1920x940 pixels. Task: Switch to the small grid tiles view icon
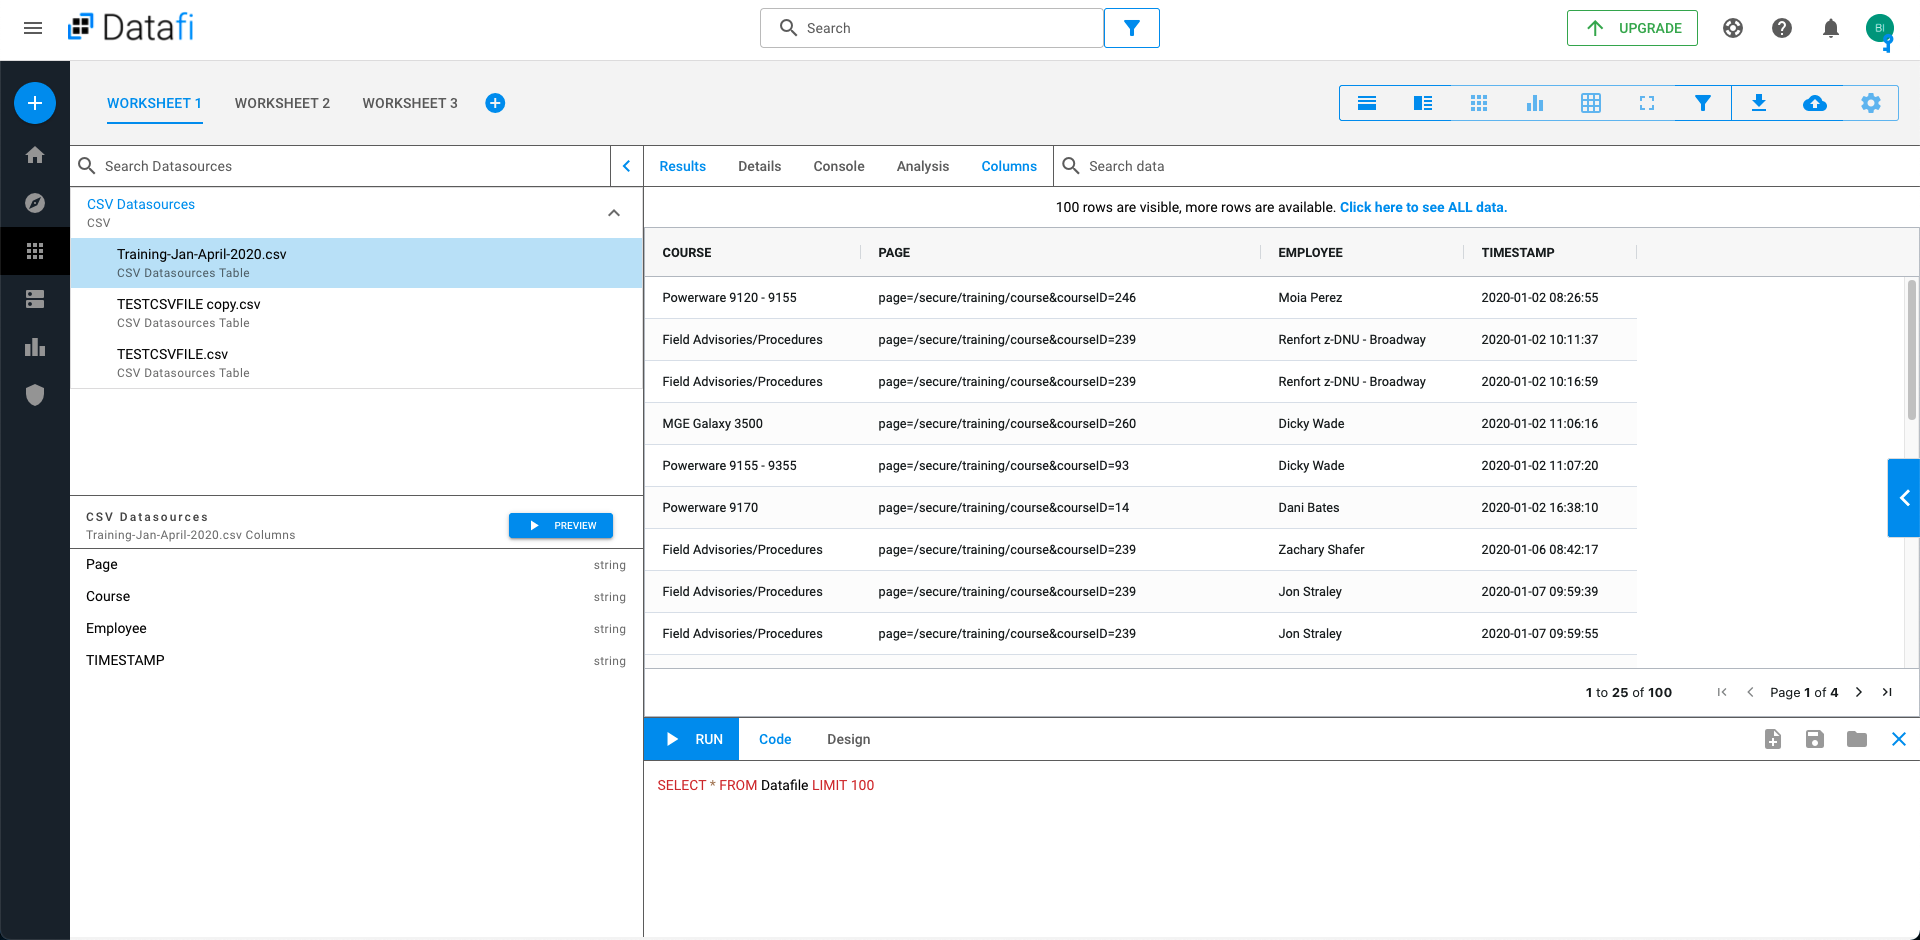coord(1479,103)
